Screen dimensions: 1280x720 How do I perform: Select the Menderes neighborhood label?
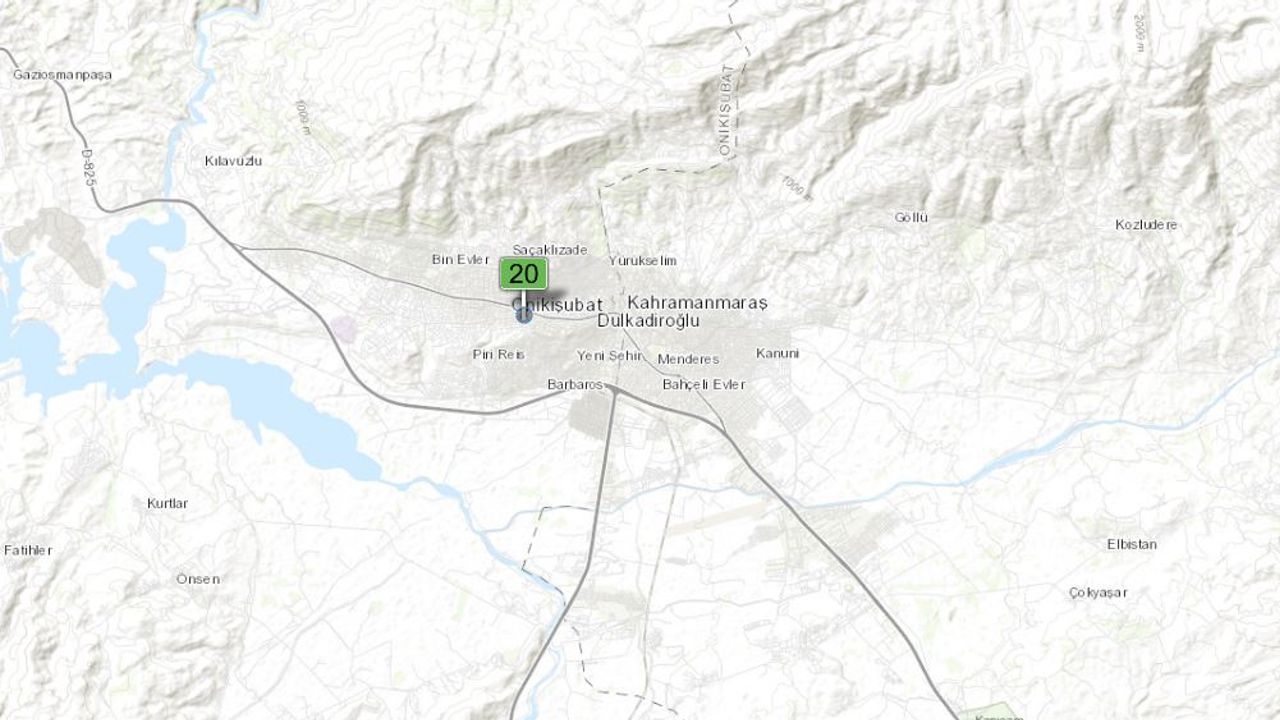(688, 359)
